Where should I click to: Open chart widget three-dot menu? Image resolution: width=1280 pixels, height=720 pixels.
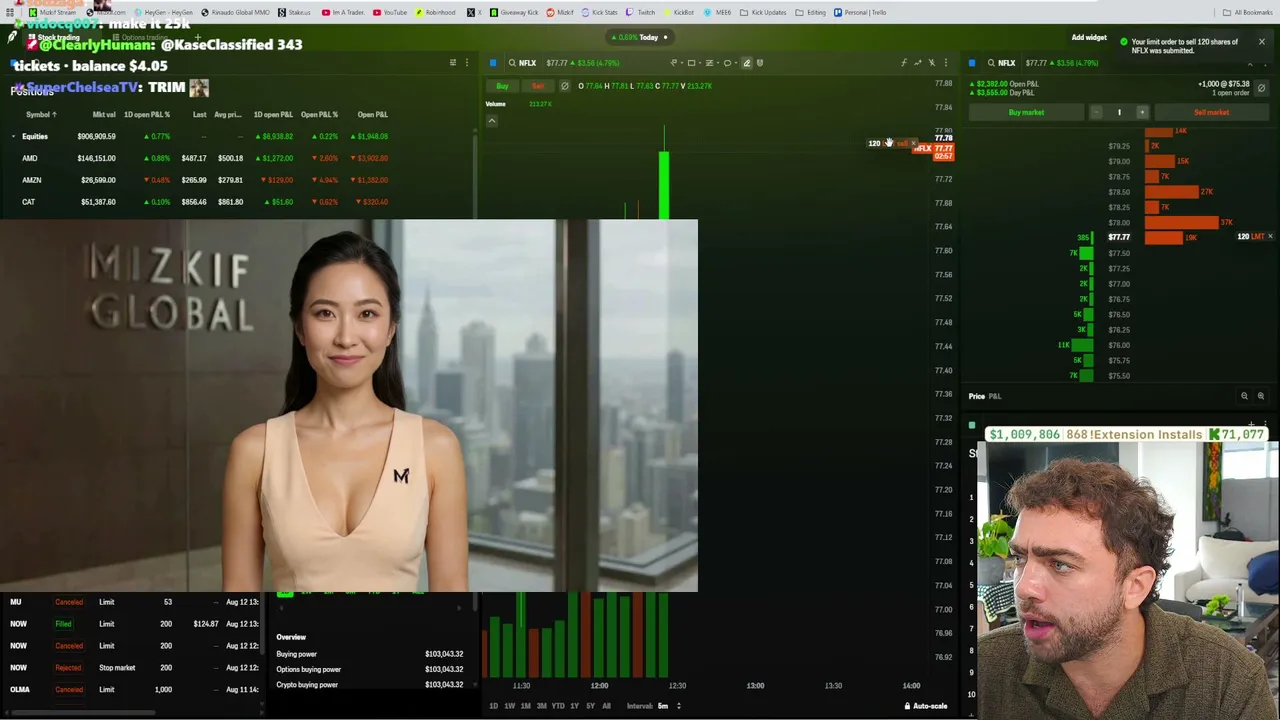tap(945, 63)
